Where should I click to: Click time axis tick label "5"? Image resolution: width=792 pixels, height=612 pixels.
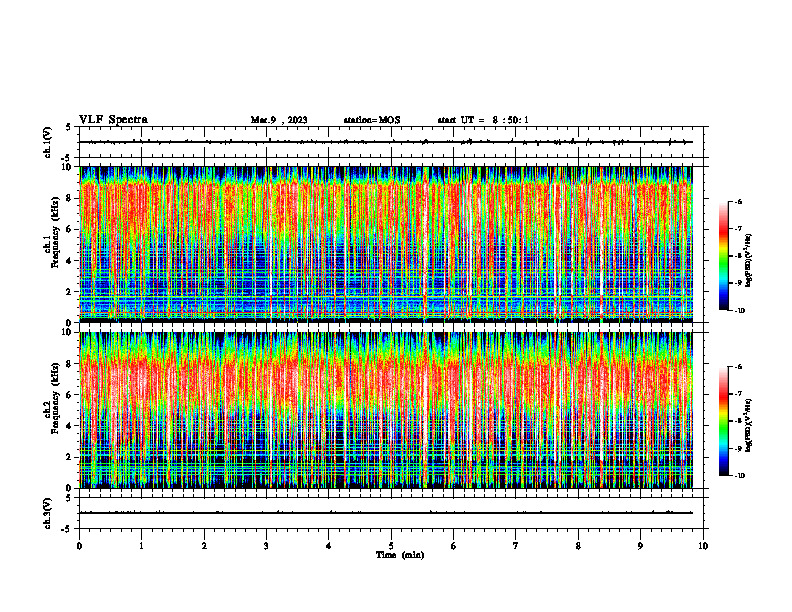[391, 546]
